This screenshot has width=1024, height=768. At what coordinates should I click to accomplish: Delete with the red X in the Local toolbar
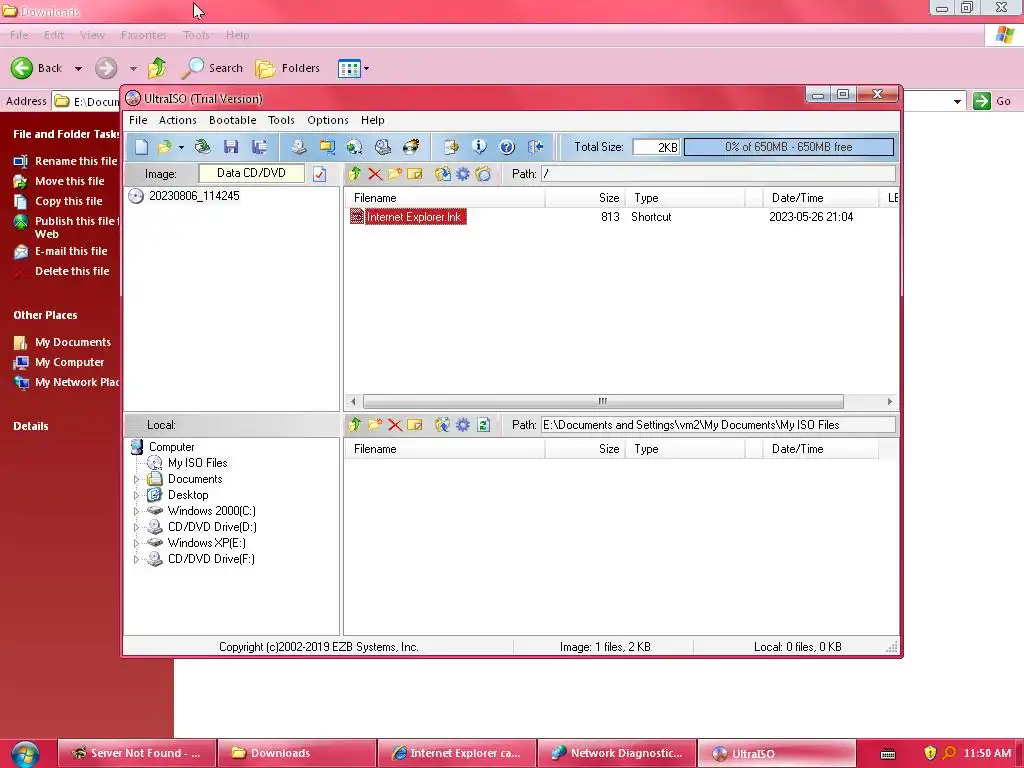click(395, 425)
